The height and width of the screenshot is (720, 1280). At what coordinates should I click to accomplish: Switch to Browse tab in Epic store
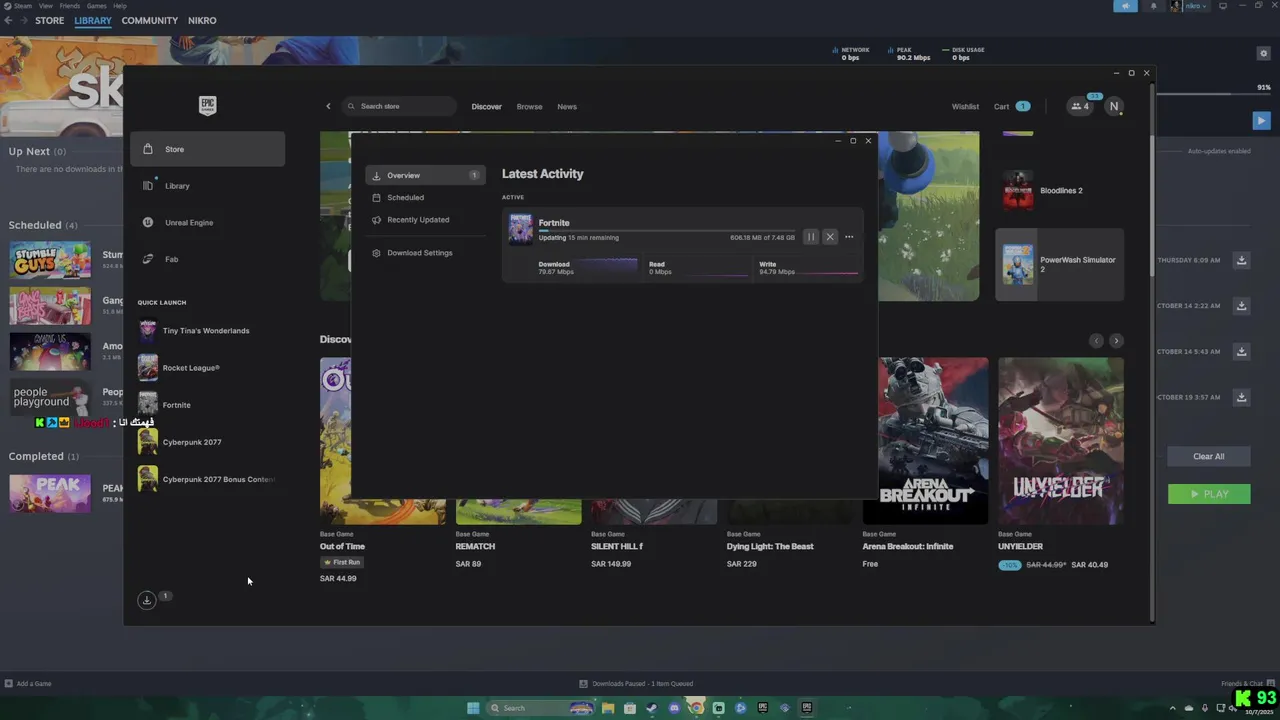point(530,106)
